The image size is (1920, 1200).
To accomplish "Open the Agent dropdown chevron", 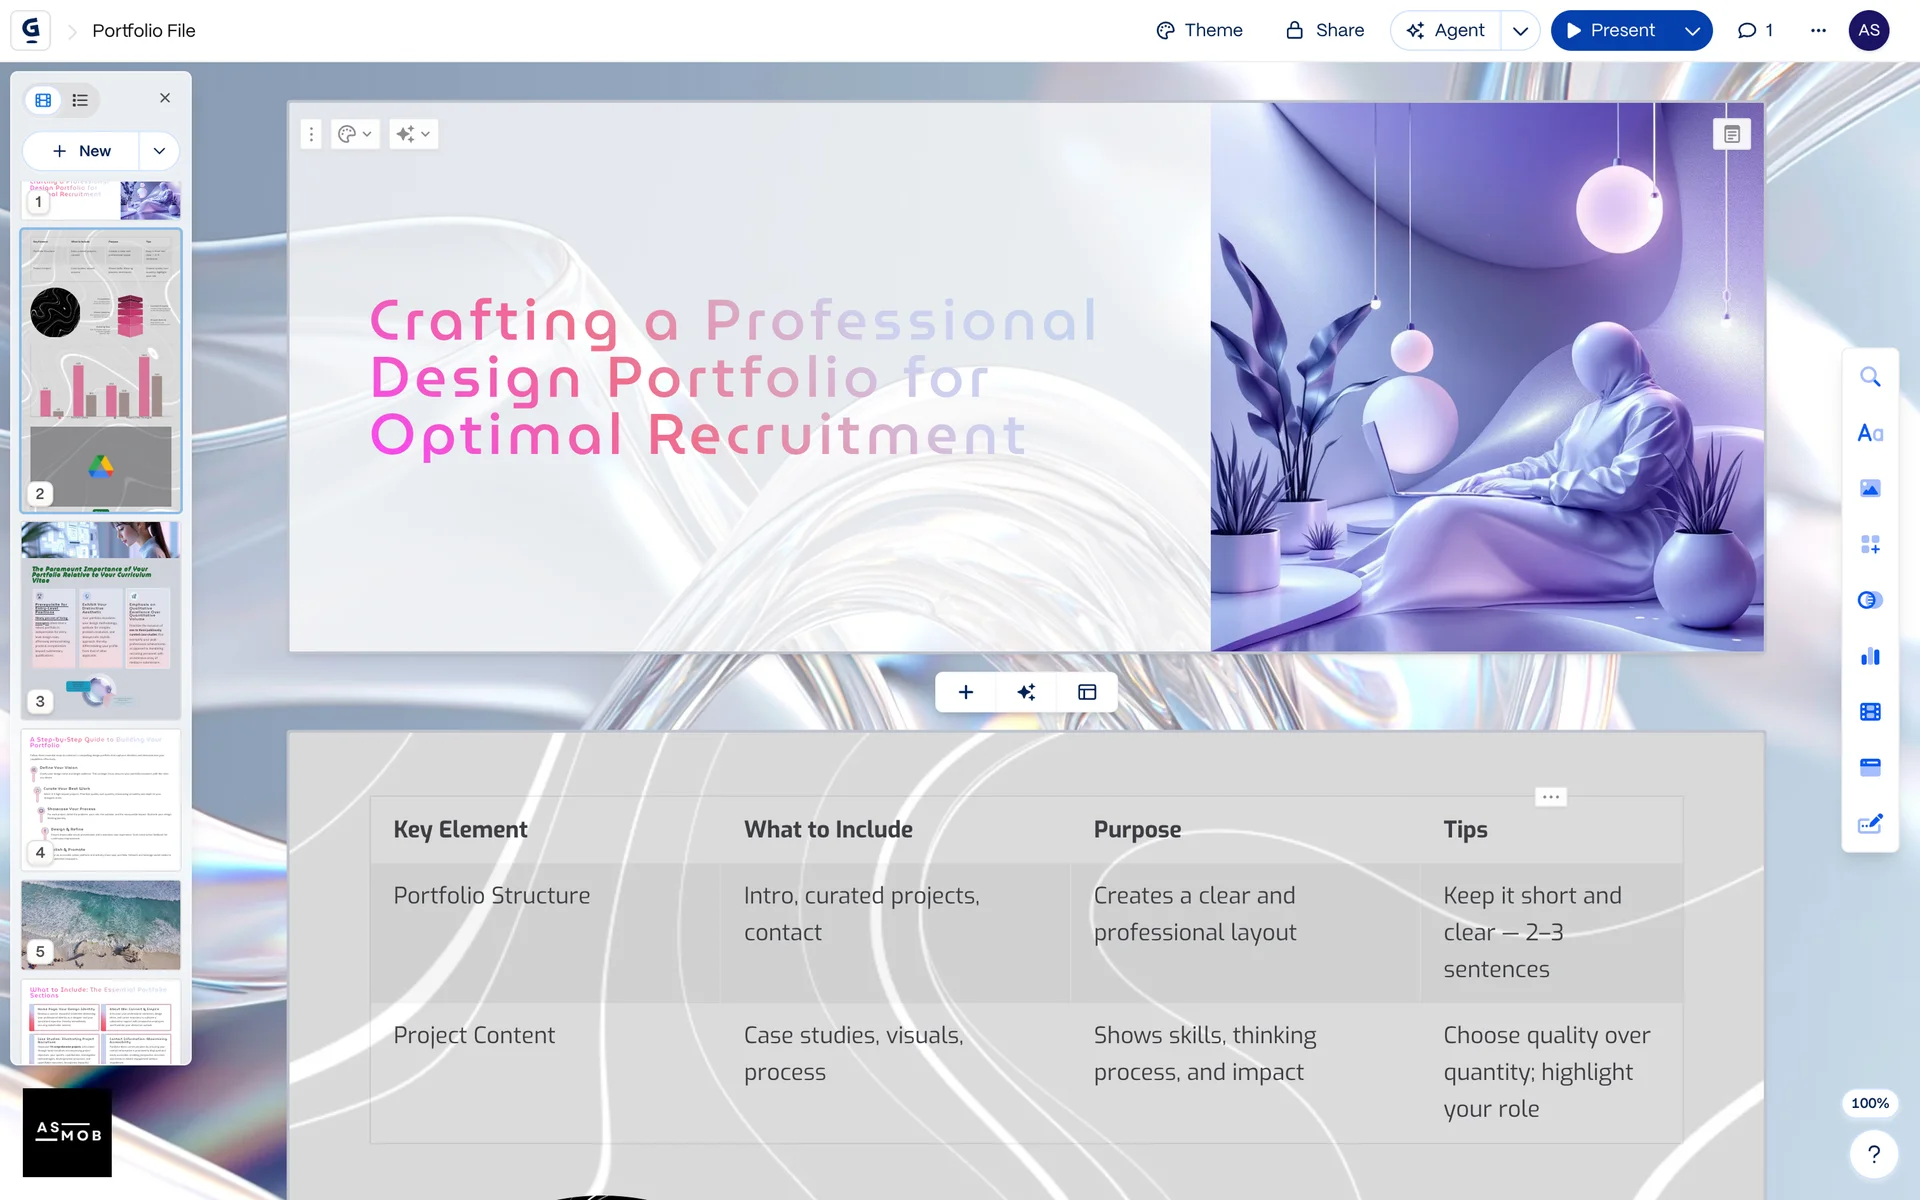I will coord(1520,31).
